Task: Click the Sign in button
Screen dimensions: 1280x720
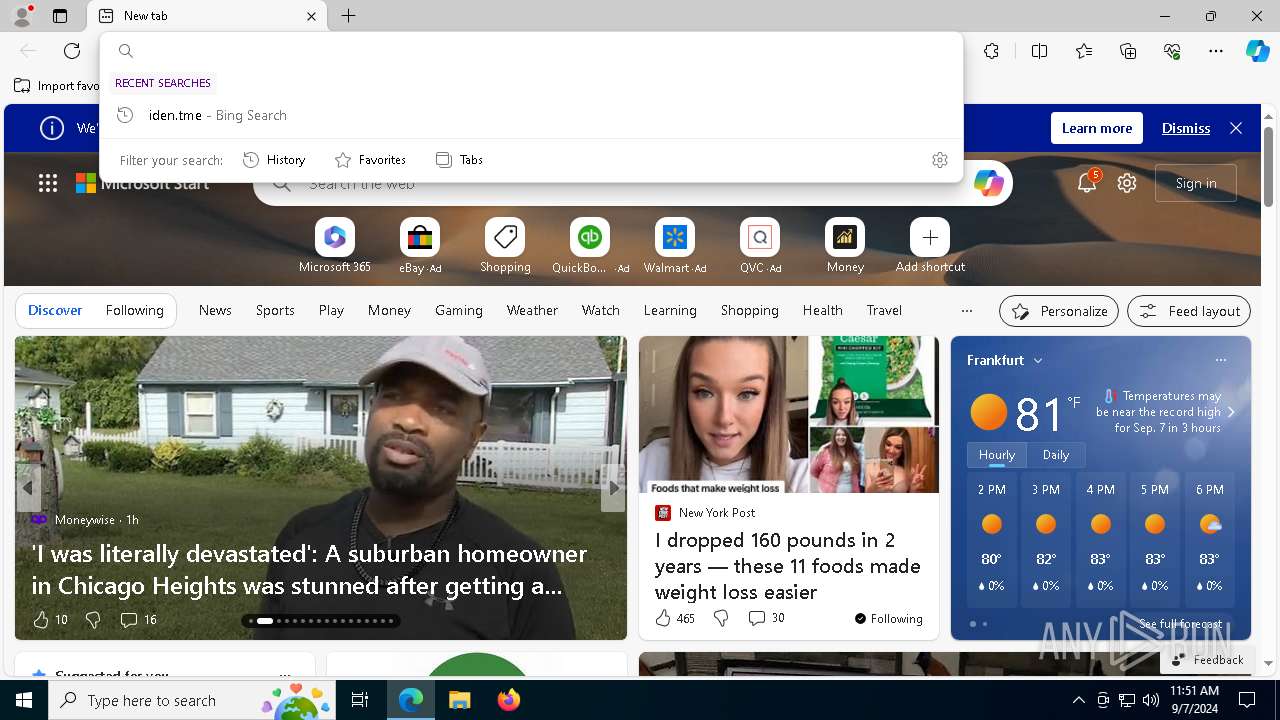Action: pos(1196,183)
